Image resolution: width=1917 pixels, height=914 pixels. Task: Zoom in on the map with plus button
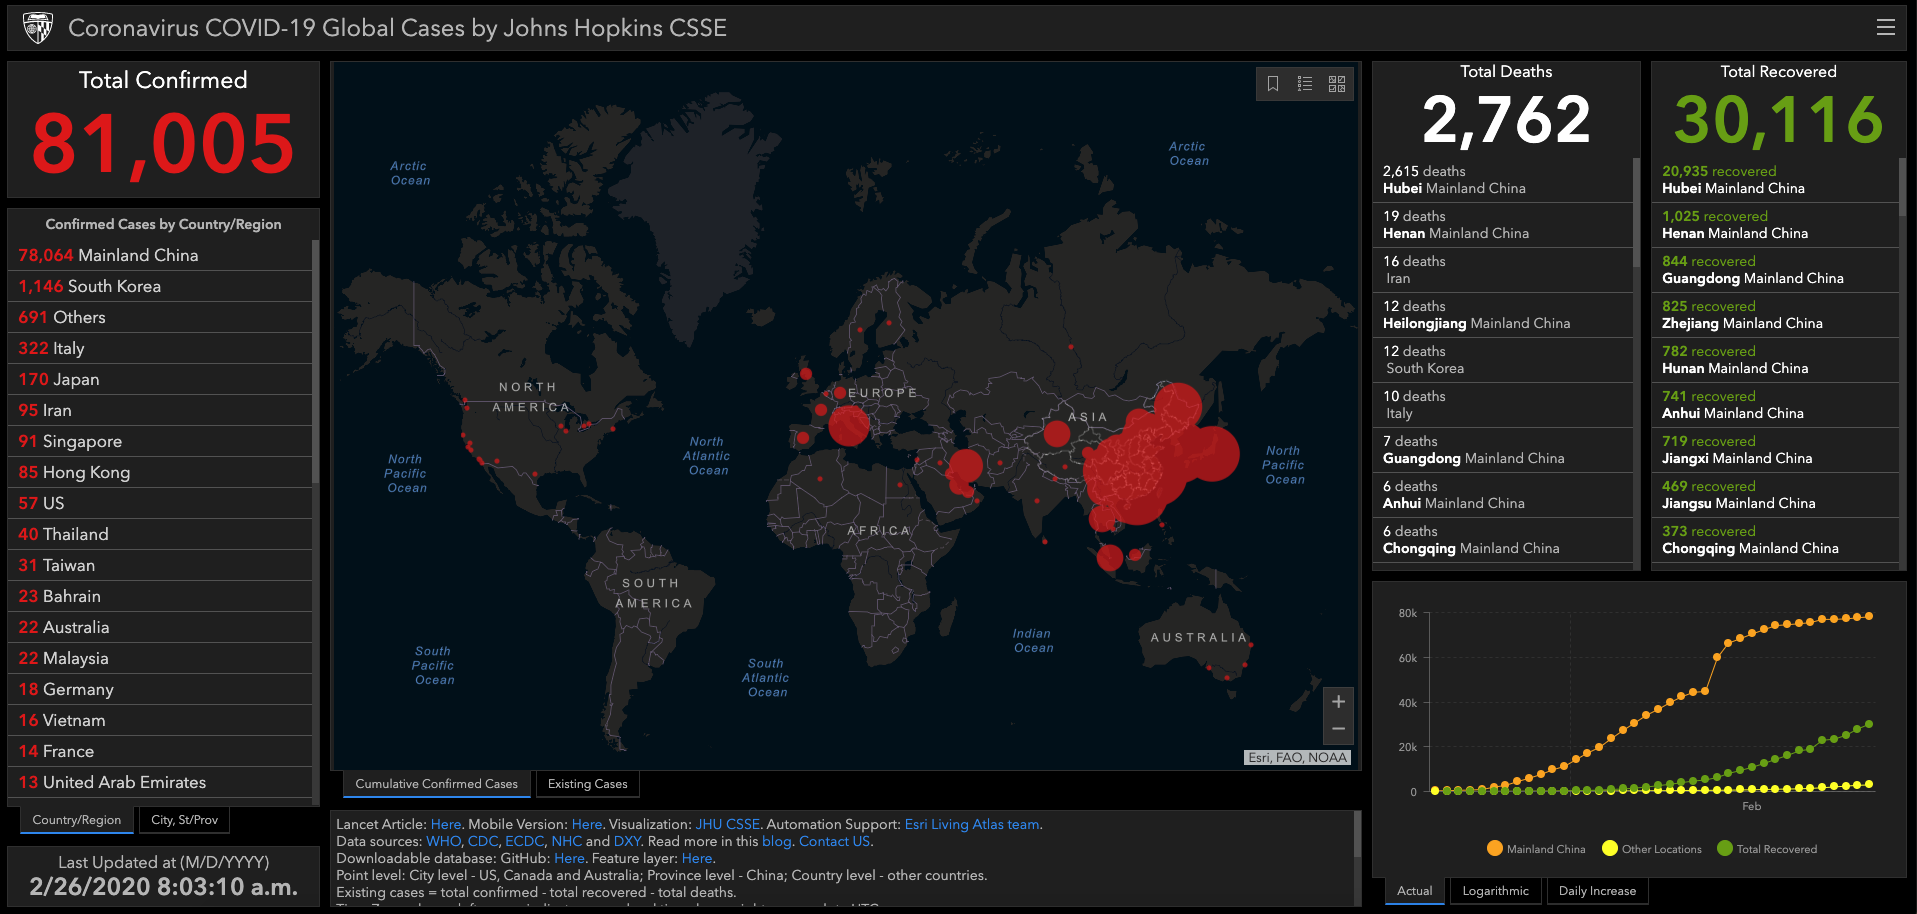click(x=1338, y=702)
